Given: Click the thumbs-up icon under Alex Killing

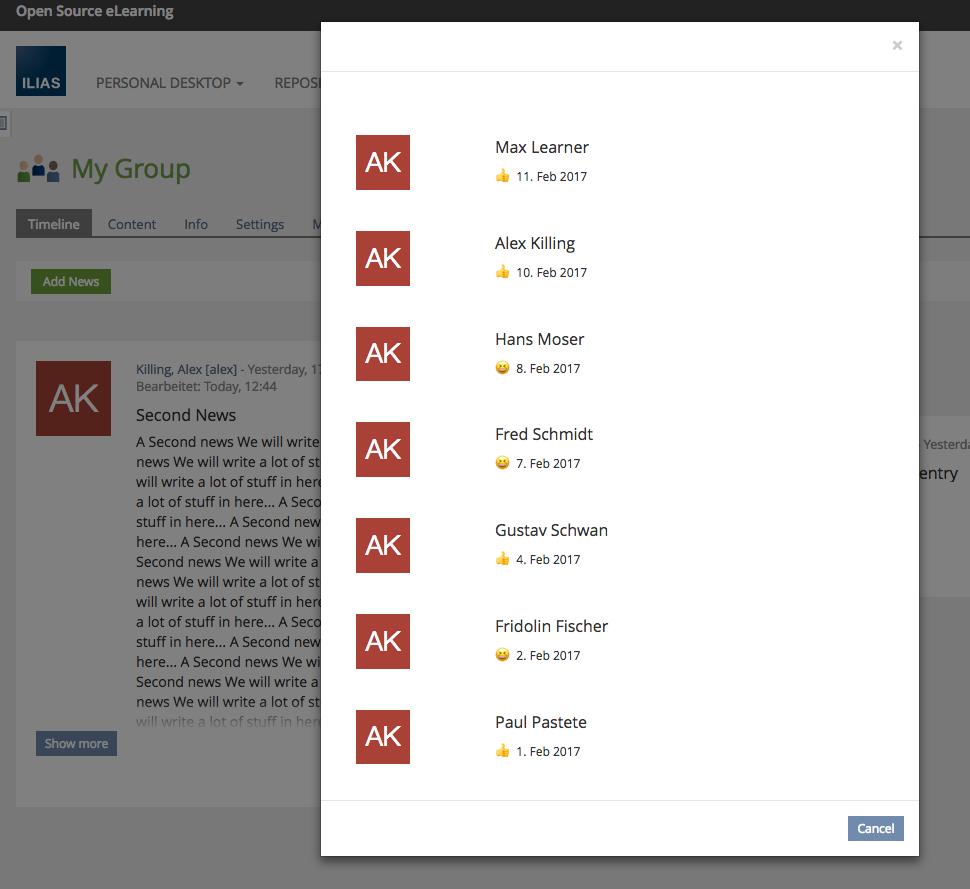Looking at the screenshot, I should tap(502, 272).
